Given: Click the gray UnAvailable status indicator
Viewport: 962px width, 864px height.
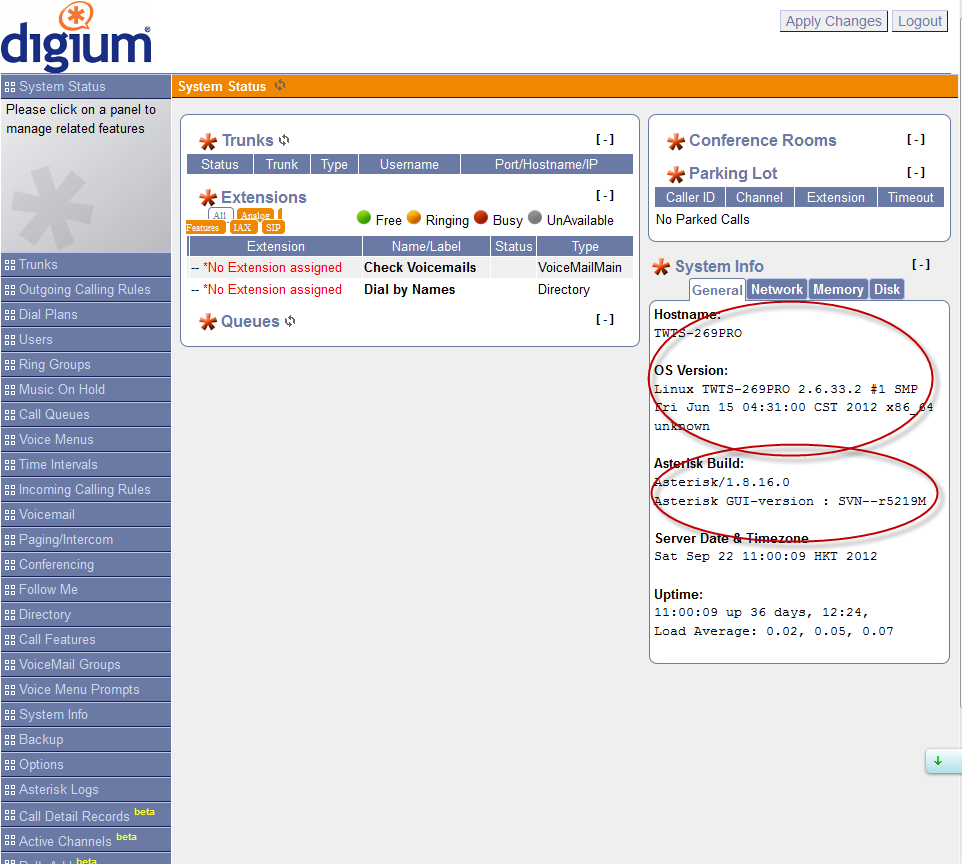Looking at the screenshot, I should pyautogui.click(x=535, y=217).
